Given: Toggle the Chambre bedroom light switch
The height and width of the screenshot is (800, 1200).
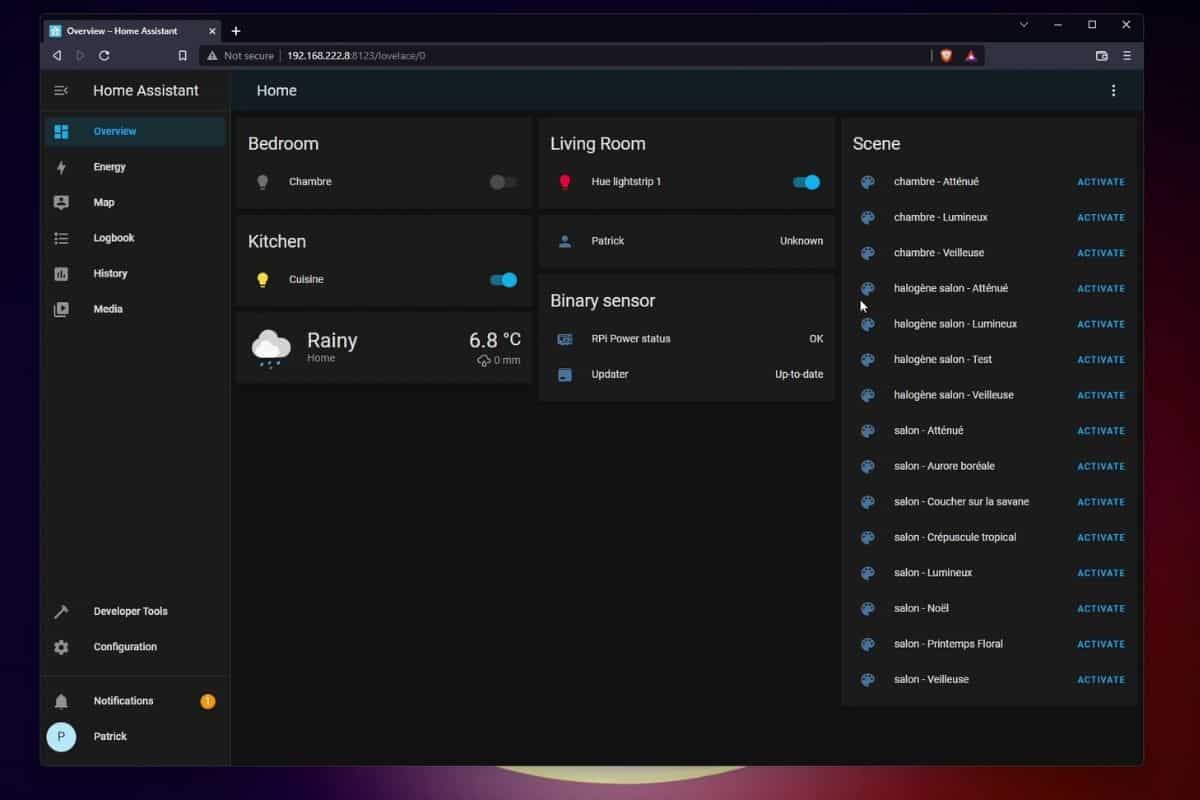Looking at the screenshot, I should [x=503, y=182].
